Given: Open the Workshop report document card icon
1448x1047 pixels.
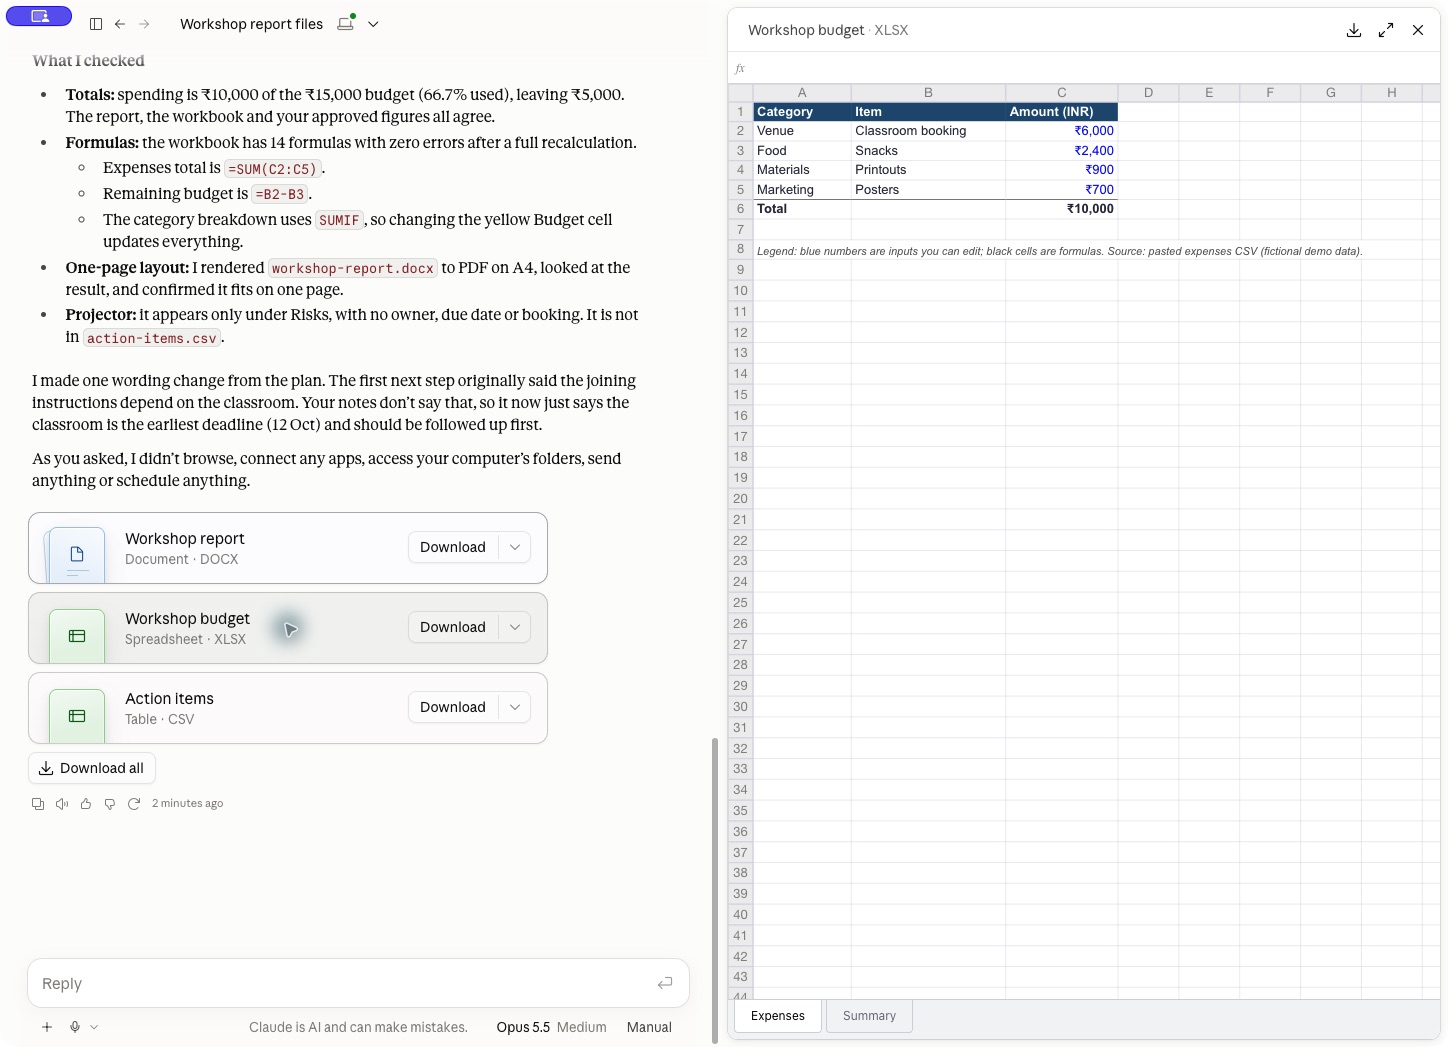Looking at the screenshot, I should click(77, 555).
